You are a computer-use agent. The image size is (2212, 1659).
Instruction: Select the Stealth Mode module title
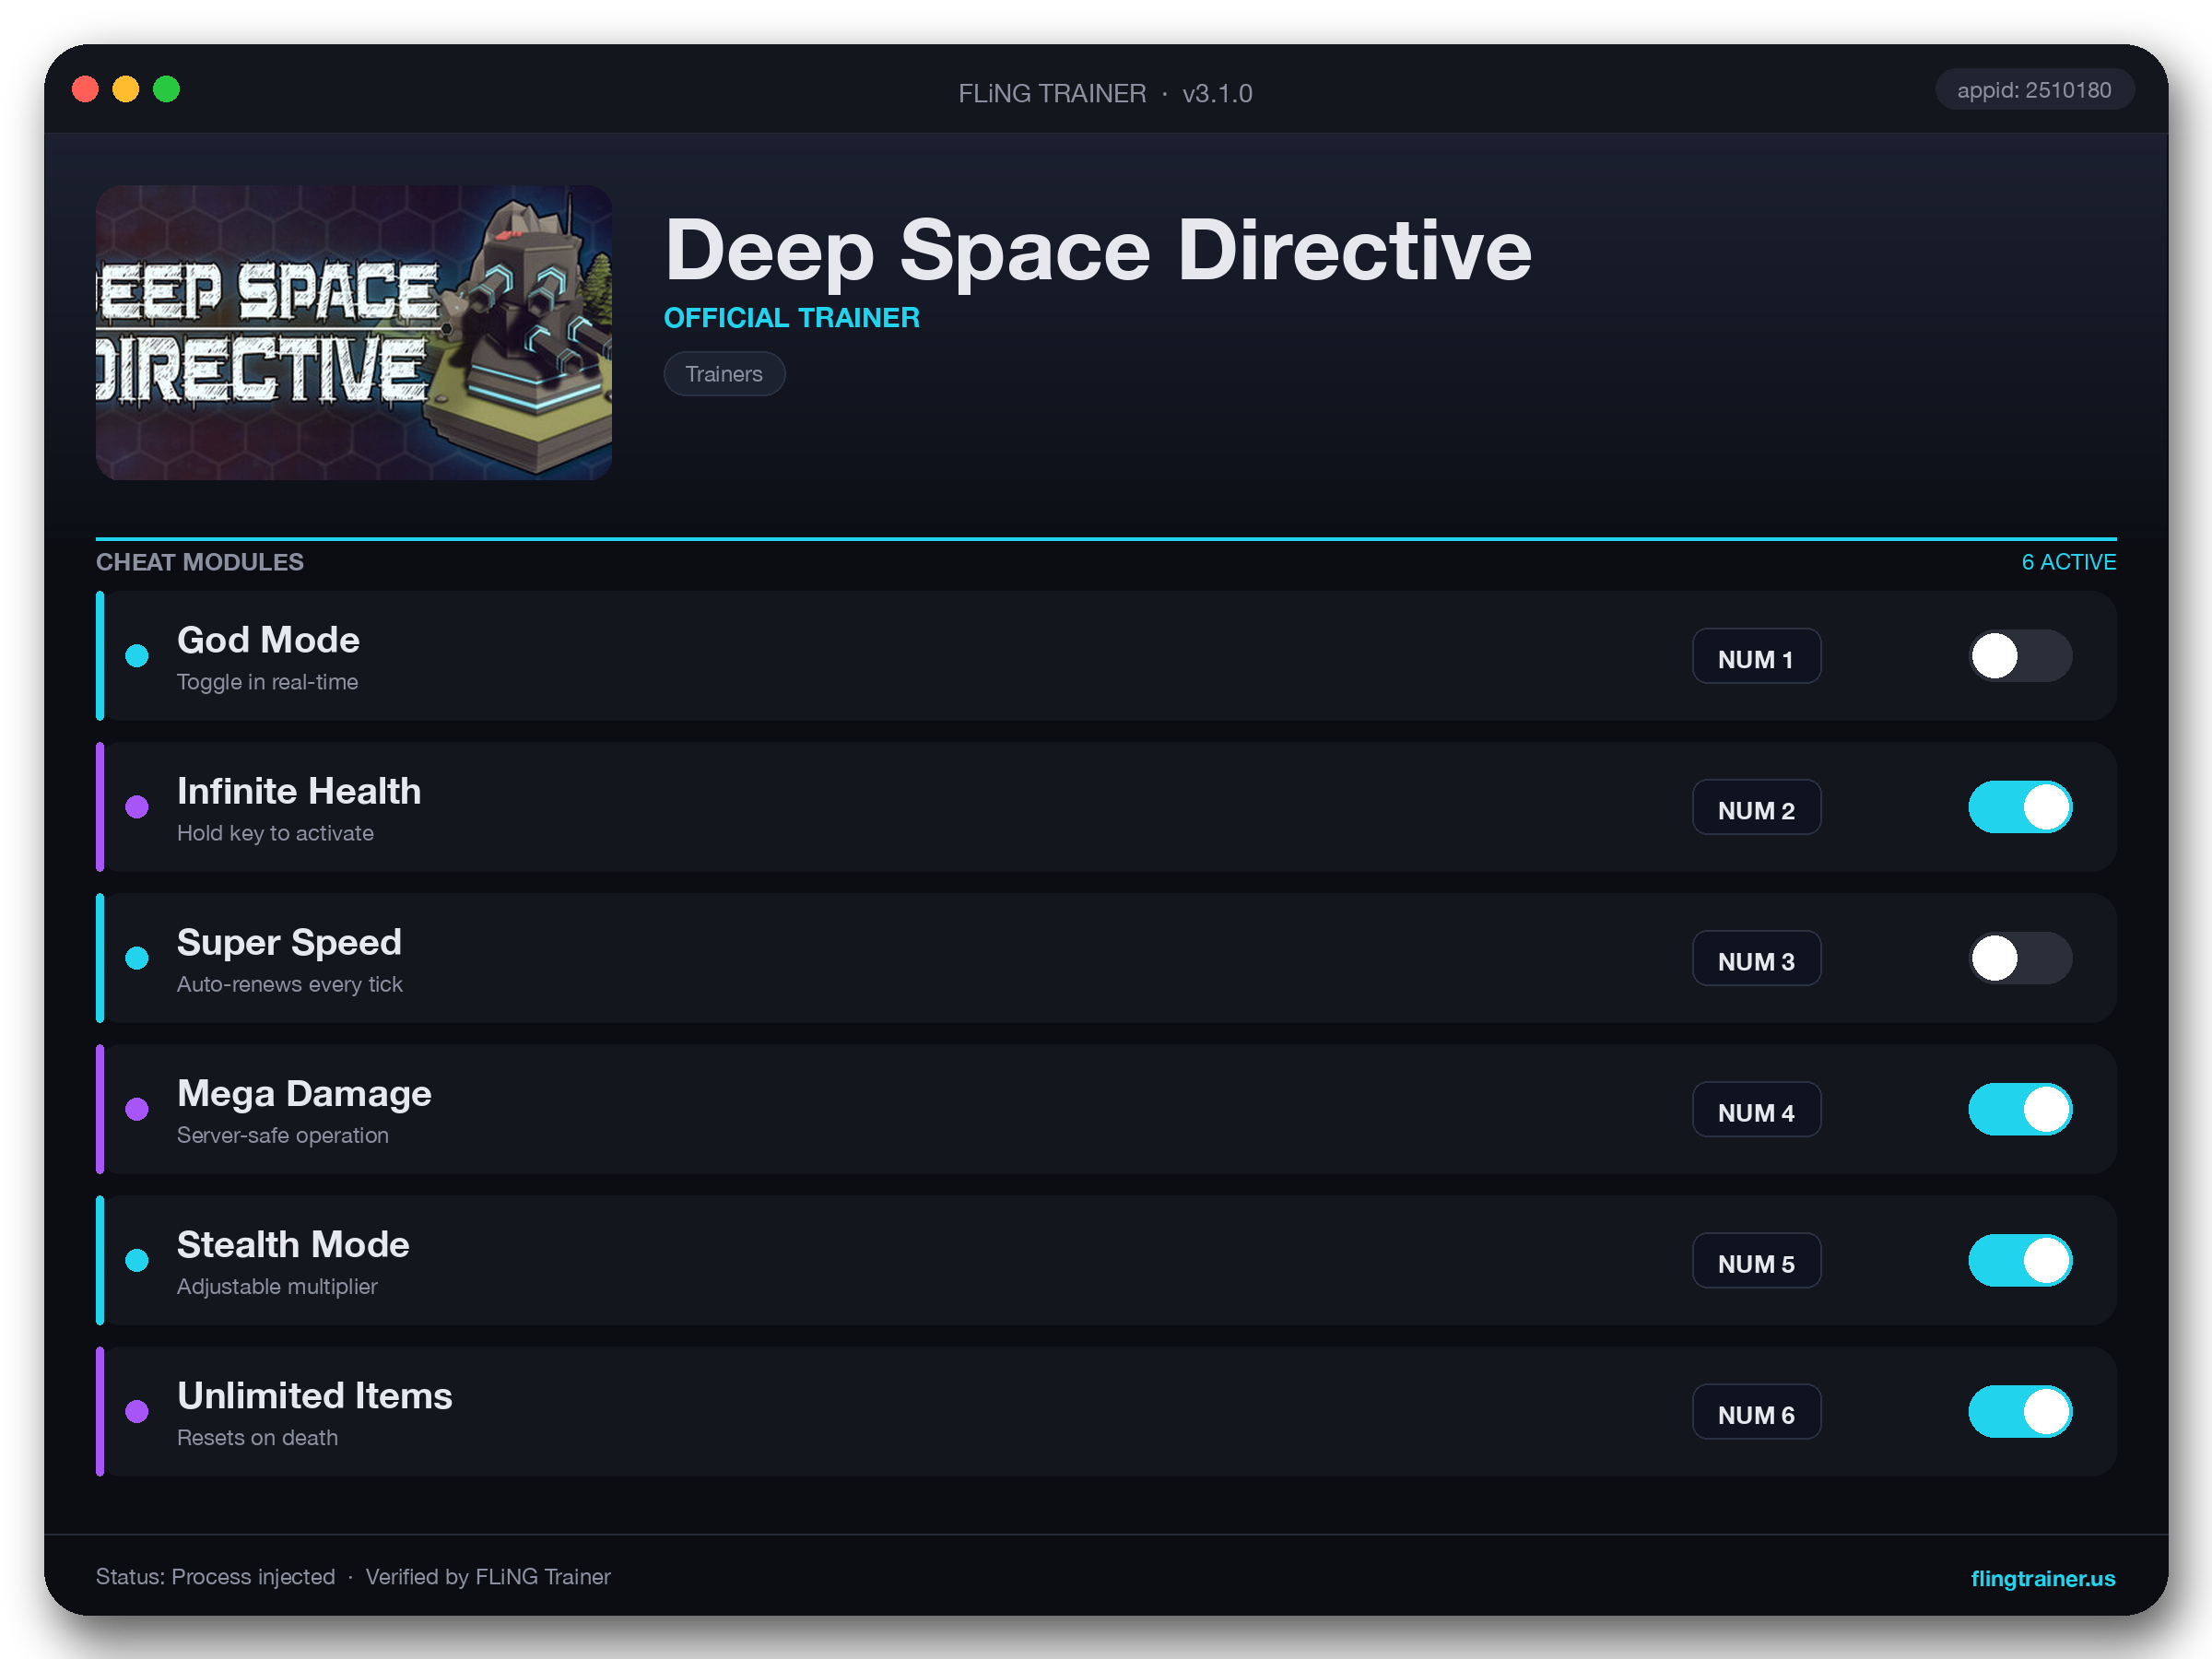point(293,1244)
